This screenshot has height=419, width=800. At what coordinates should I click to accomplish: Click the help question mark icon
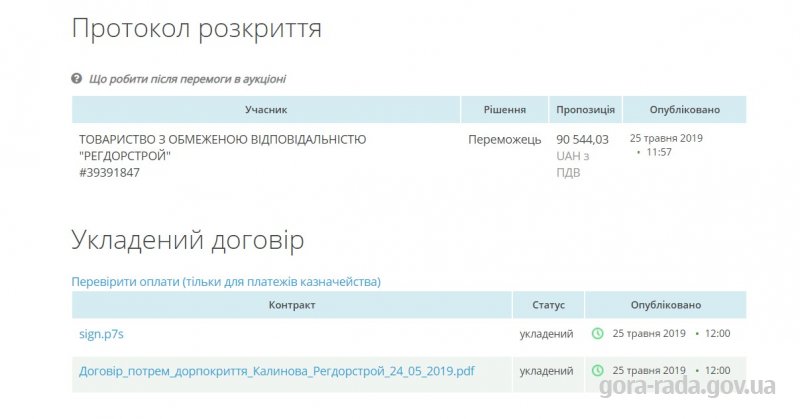click(x=77, y=79)
